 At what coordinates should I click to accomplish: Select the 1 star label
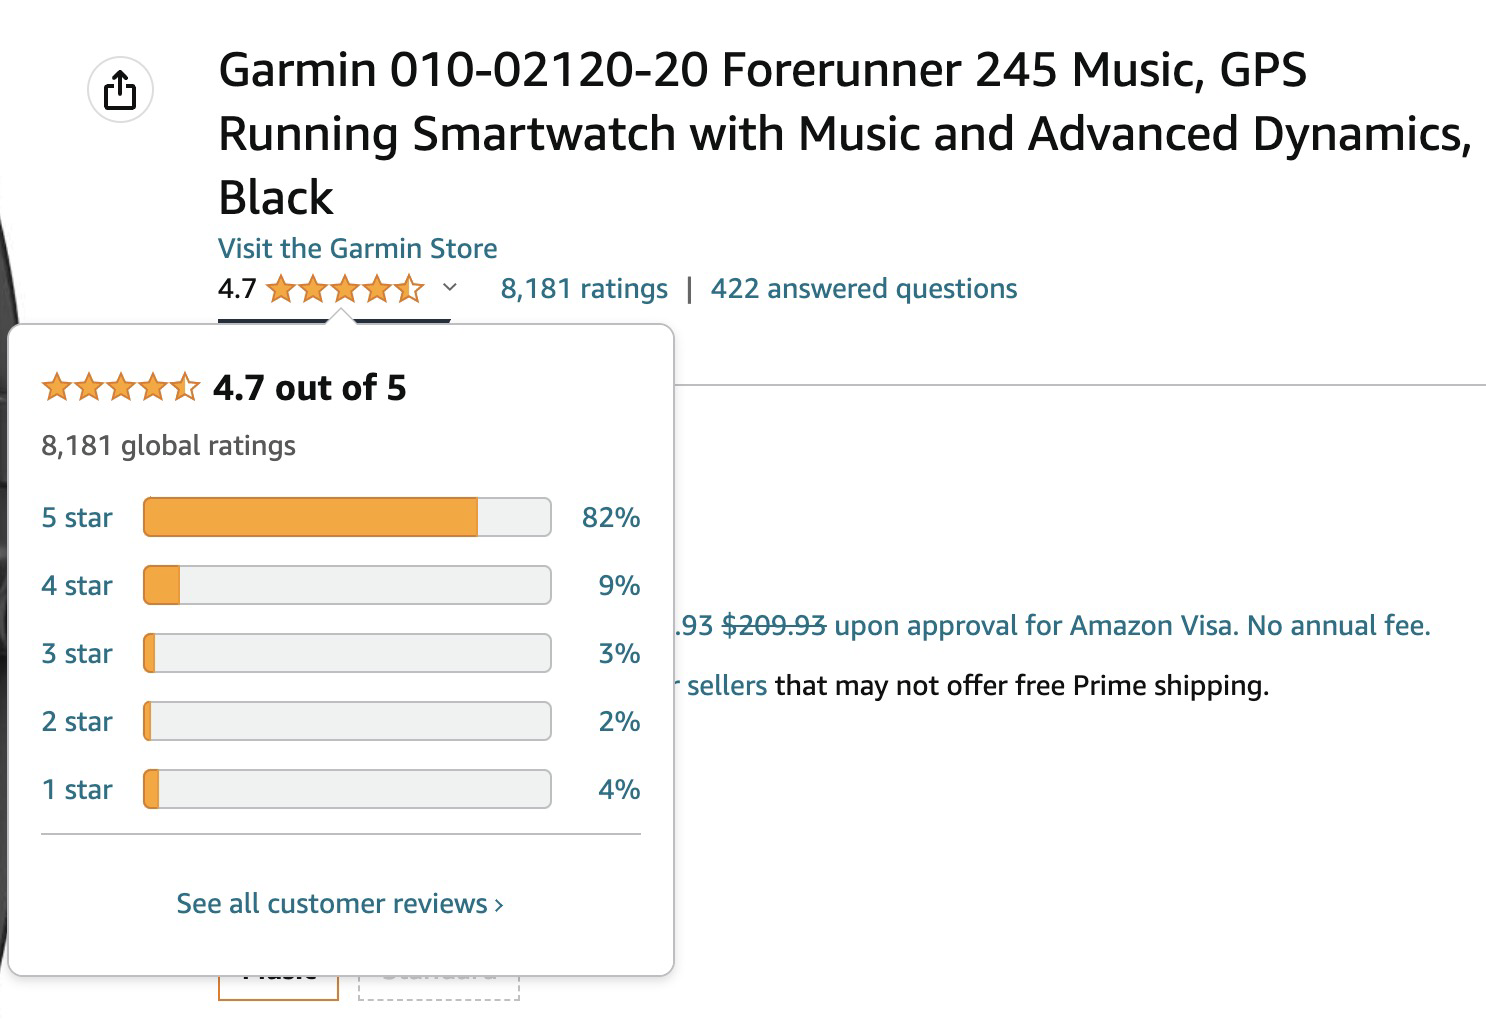(77, 789)
